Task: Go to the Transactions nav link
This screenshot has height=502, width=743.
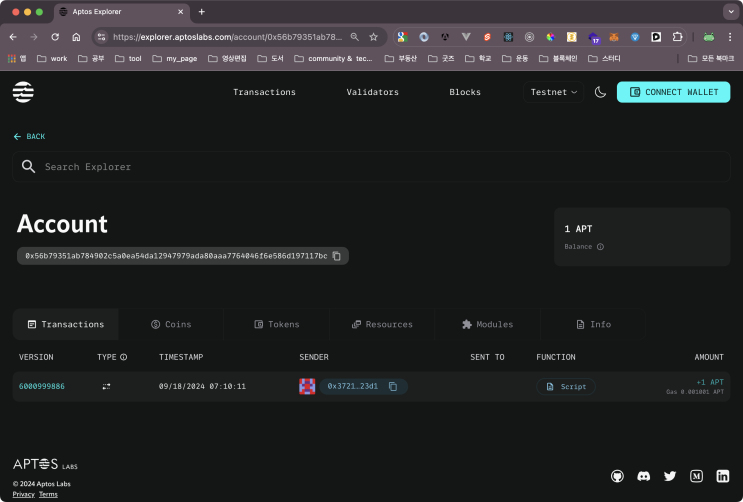Action: [x=264, y=92]
